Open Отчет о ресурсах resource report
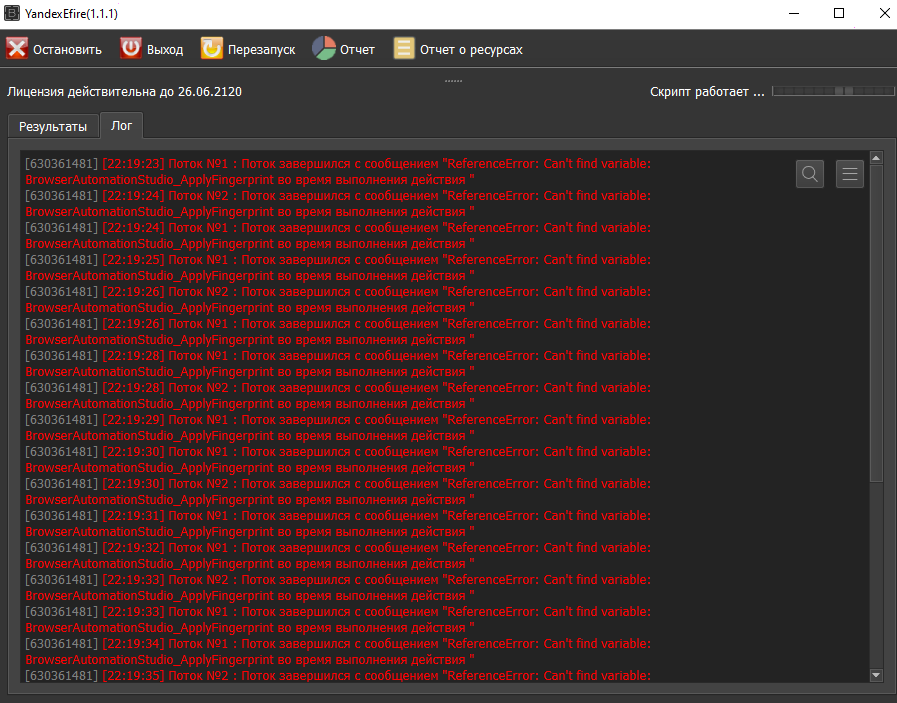The height and width of the screenshot is (703, 897). [458, 49]
